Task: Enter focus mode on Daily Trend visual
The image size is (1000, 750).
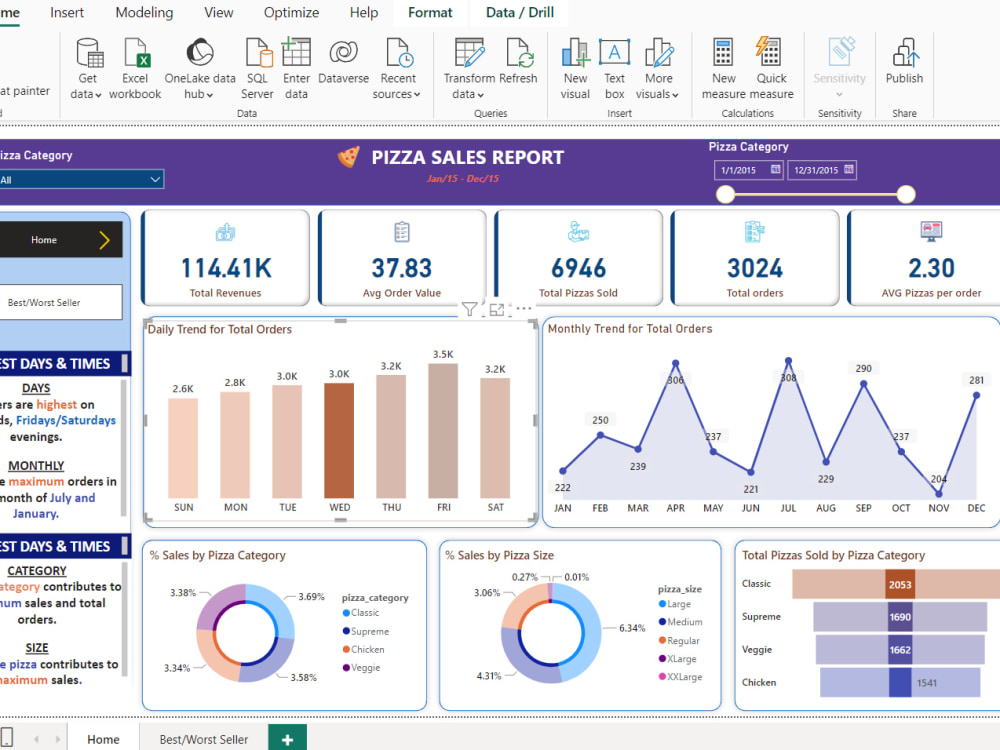Action: (x=496, y=309)
